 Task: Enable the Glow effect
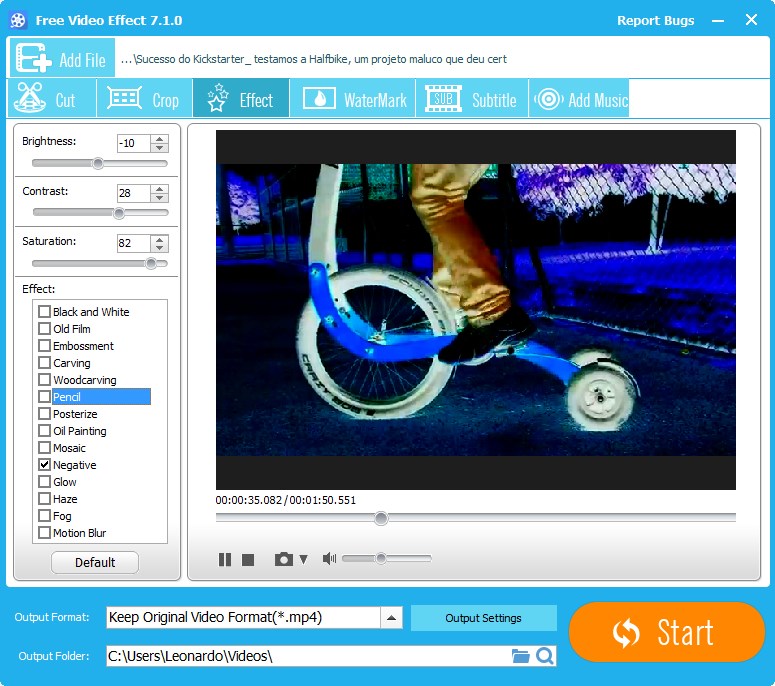[44, 481]
